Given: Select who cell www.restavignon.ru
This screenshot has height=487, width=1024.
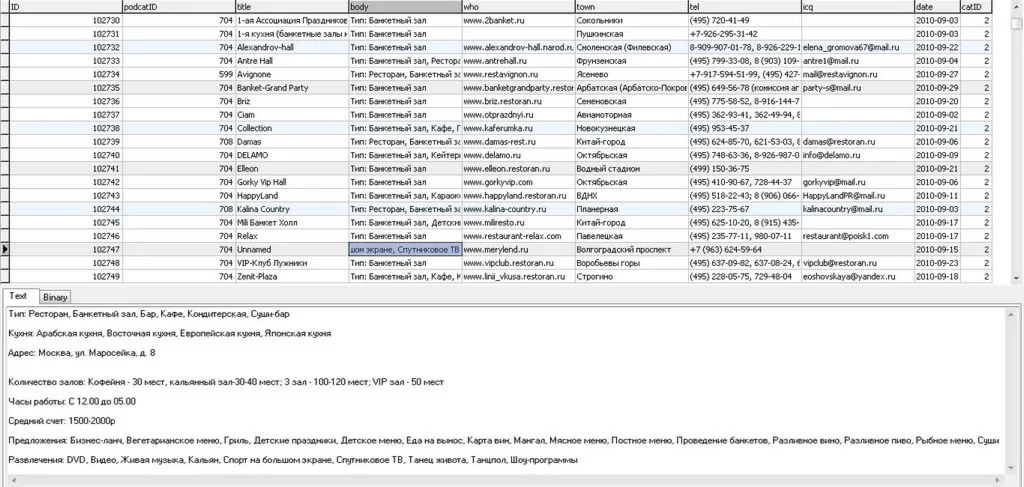Looking at the screenshot, I should 518,74.
